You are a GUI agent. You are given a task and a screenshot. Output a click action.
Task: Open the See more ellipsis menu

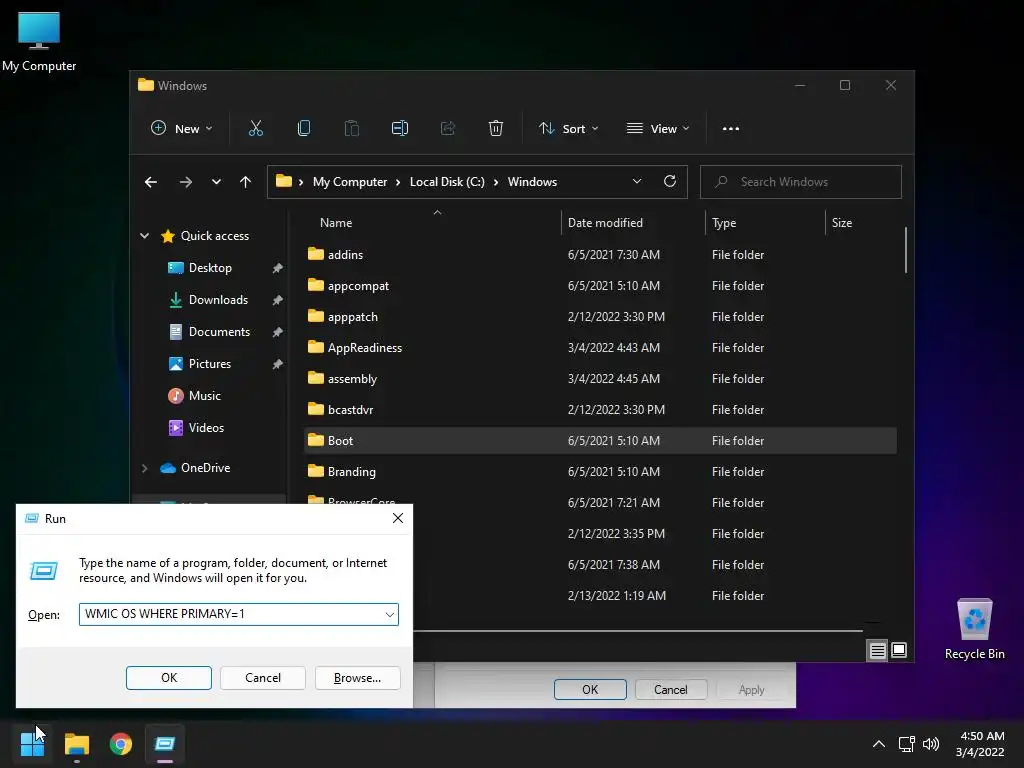pyautogui.click(x=731, y=129)
